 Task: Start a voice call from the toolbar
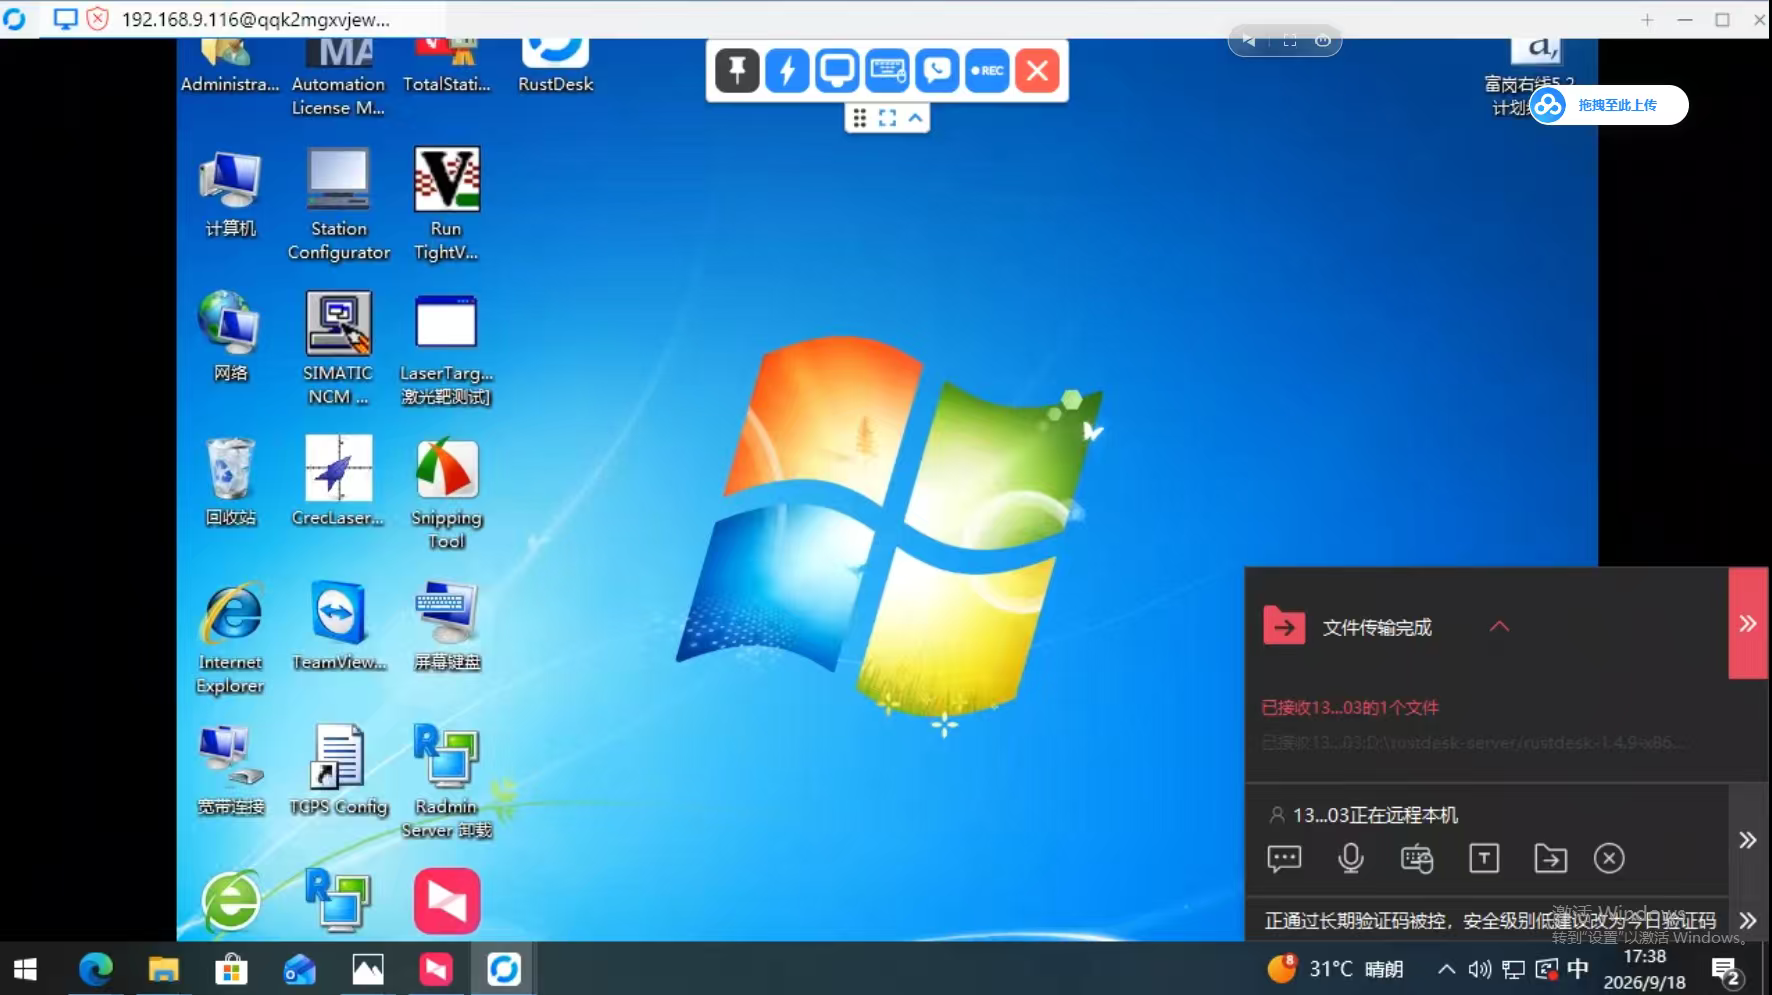coord(937,71)
